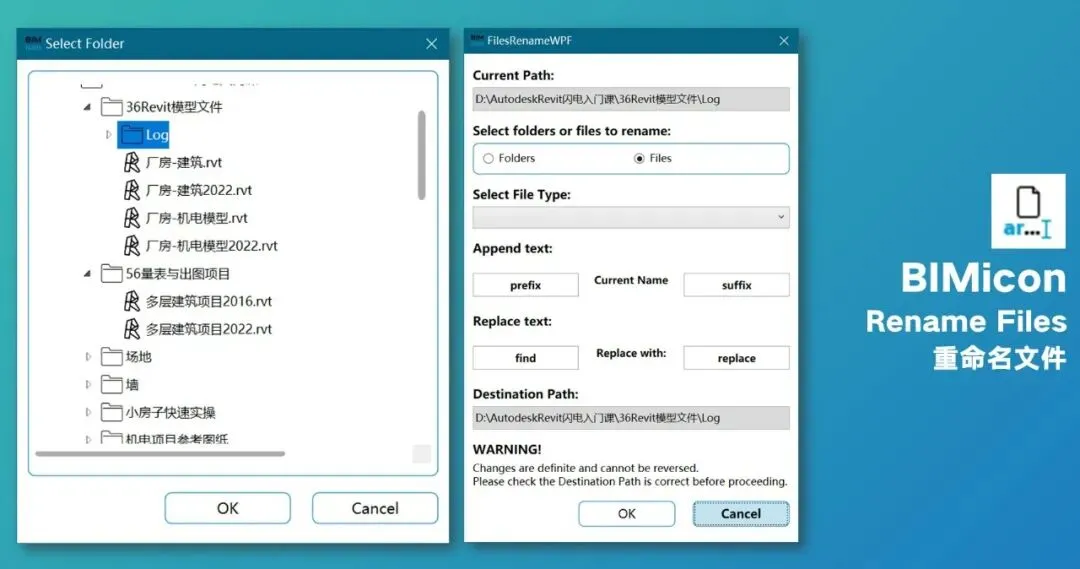
Task: Click Revit file icon of 厂房-建筑2022.rvt
Action: click(132, 190)
